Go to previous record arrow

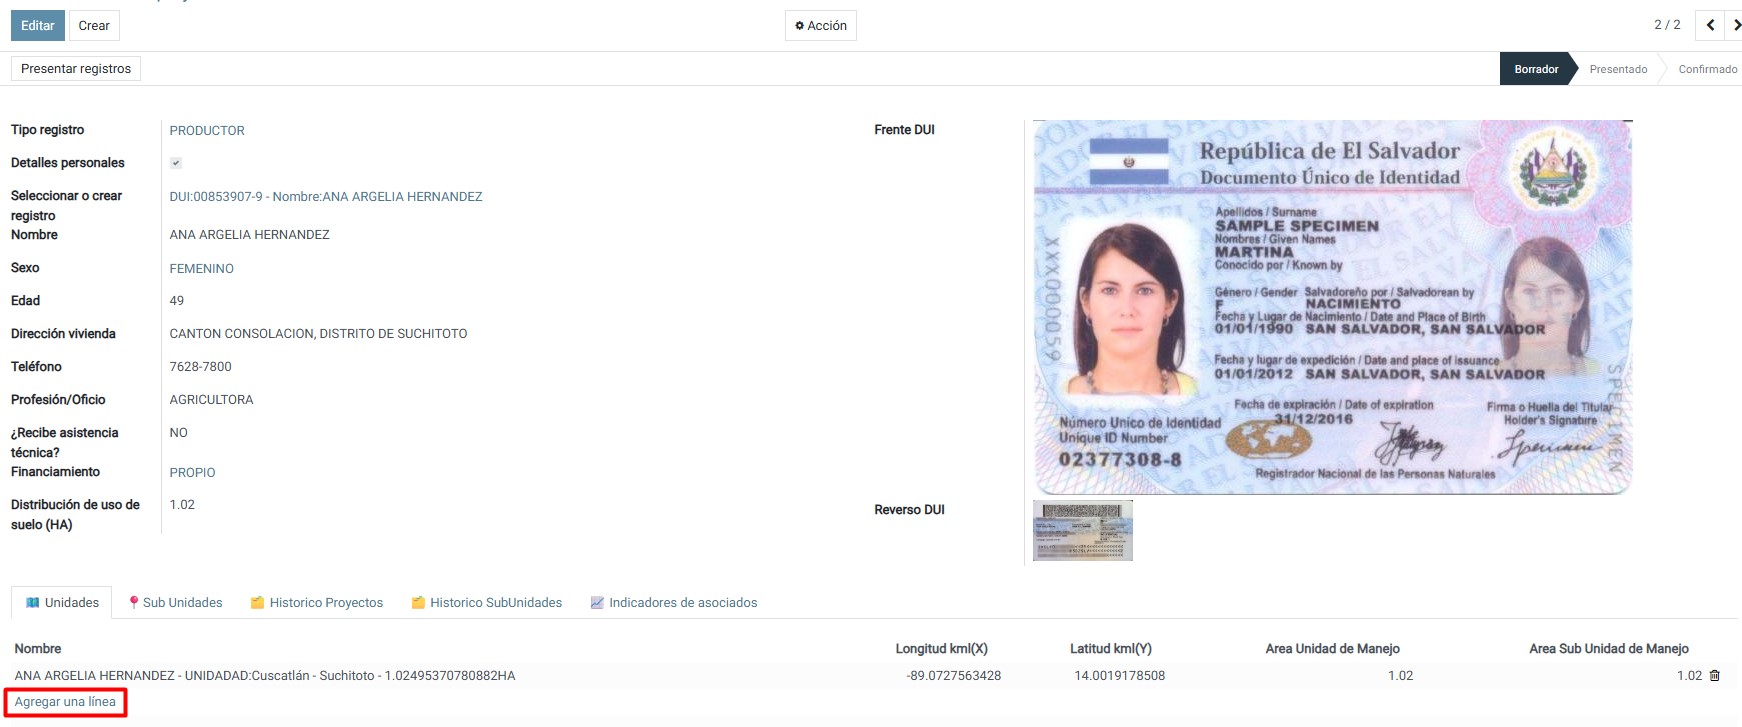pyautogui.click(x=1710, y=25)
